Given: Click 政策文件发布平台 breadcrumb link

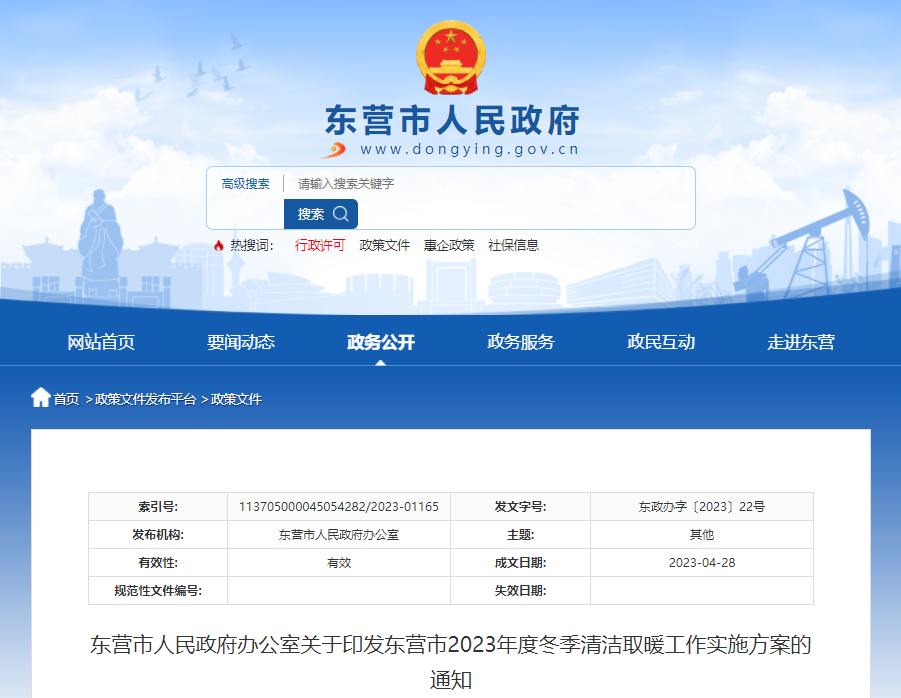Looking at the screenshot, I should click(145, 399).
